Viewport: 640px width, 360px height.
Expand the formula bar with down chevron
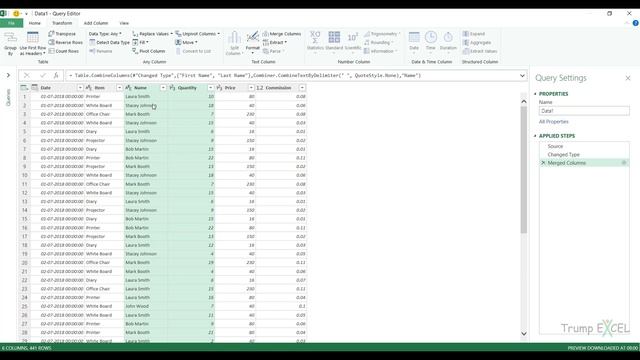point(522,76)
